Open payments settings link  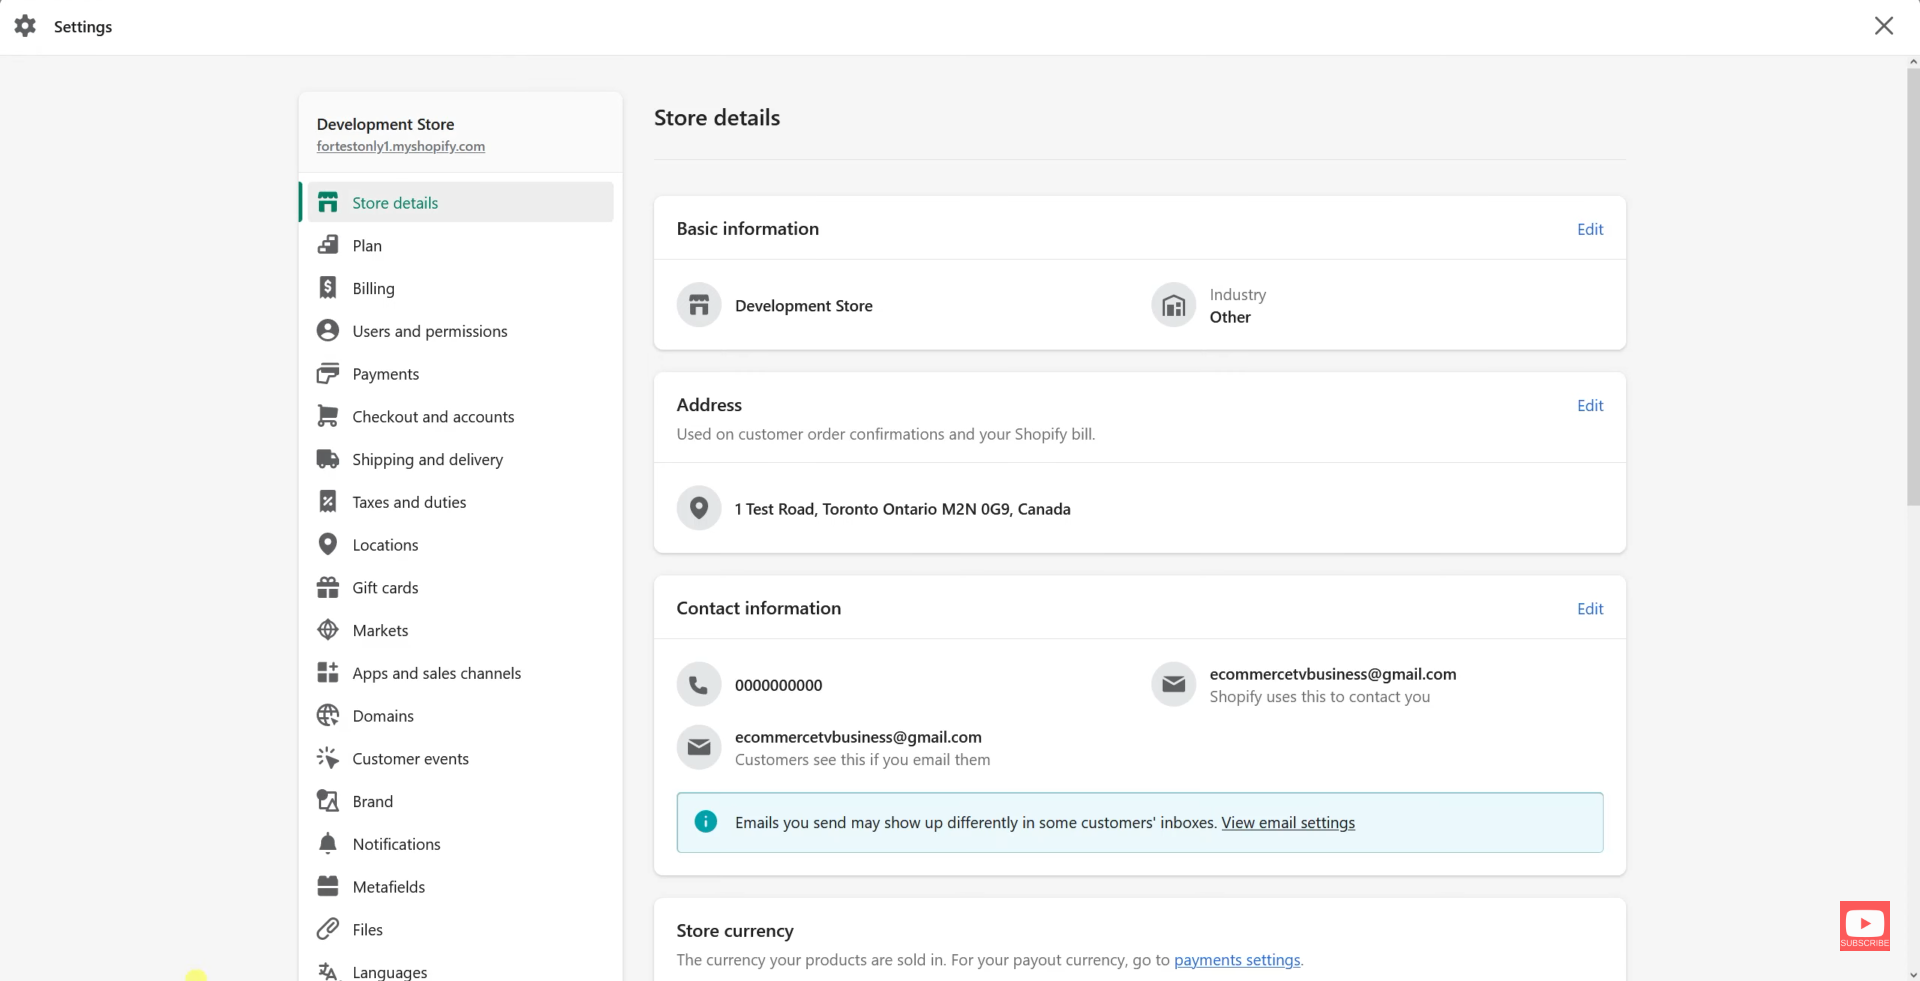(1237, 959)
